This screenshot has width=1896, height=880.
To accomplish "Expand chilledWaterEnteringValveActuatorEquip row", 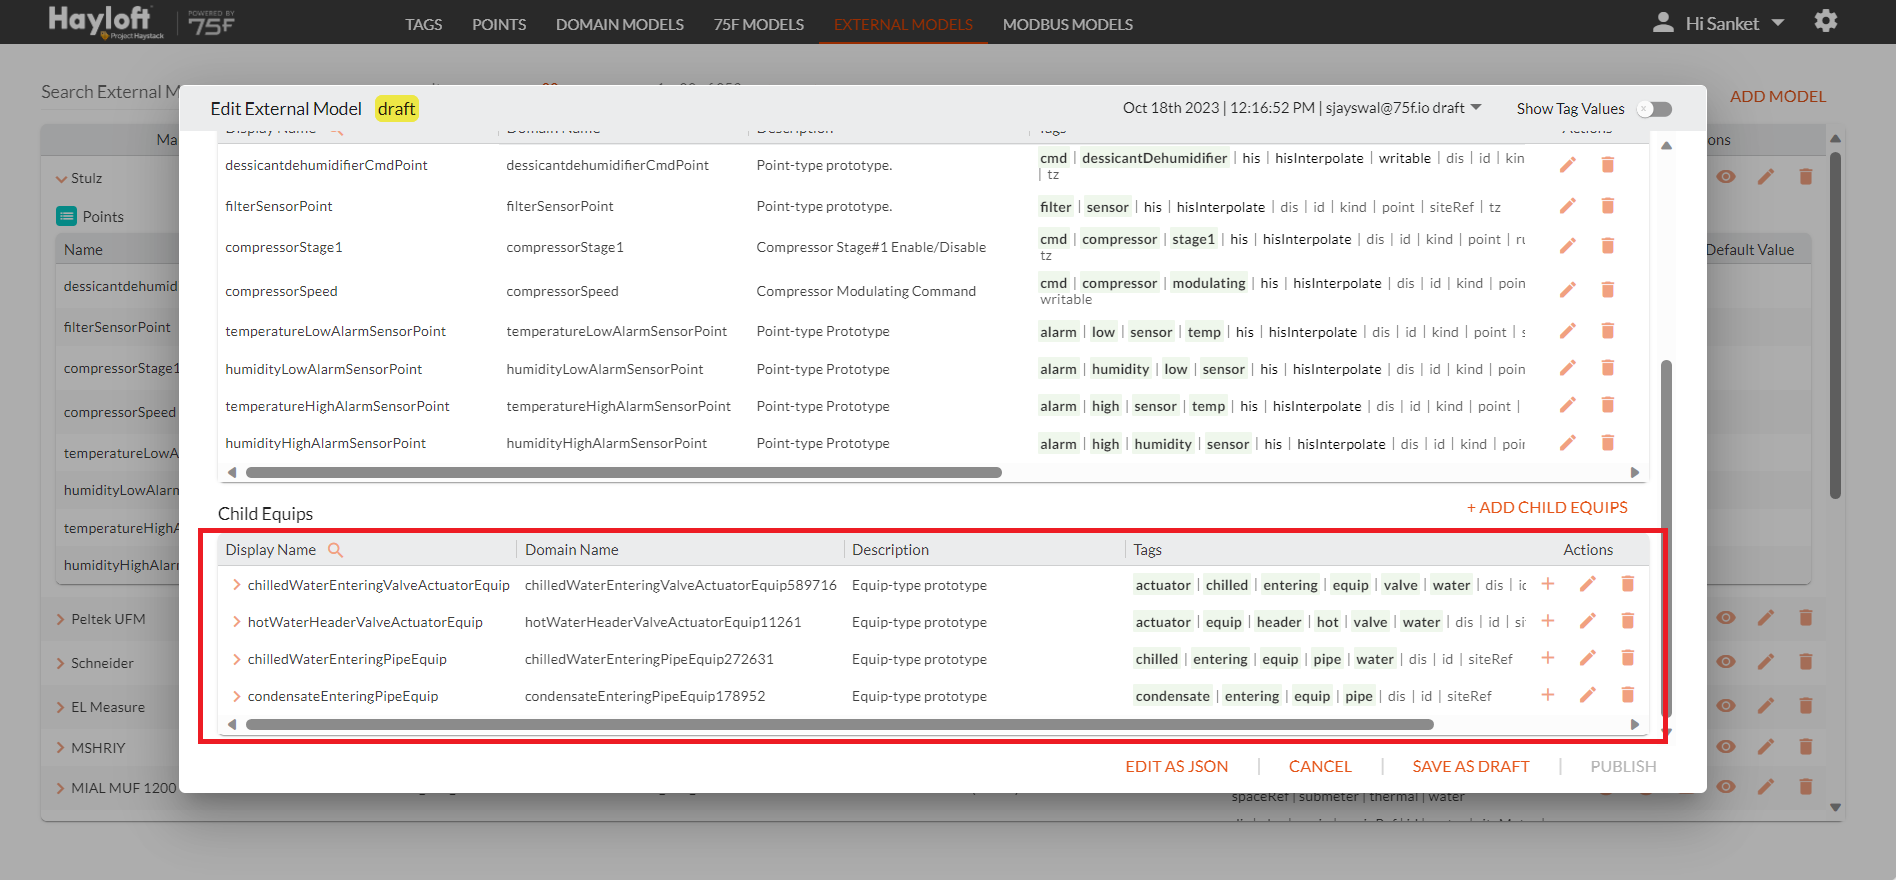I will (x=236, y=584).
